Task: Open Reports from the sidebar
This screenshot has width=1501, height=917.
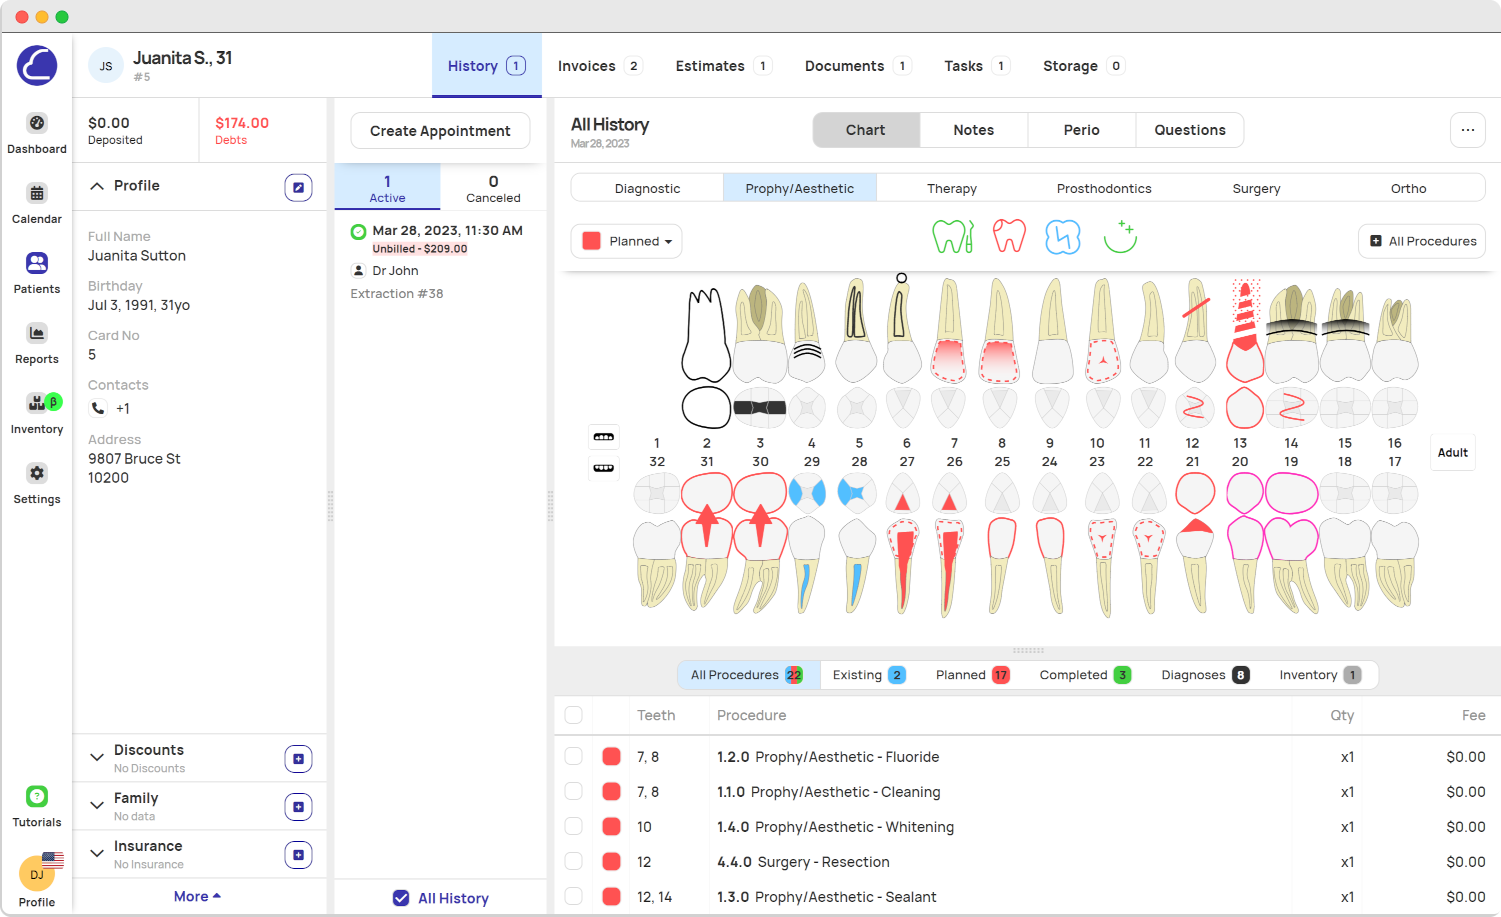Action: click(x=36, y=342)
